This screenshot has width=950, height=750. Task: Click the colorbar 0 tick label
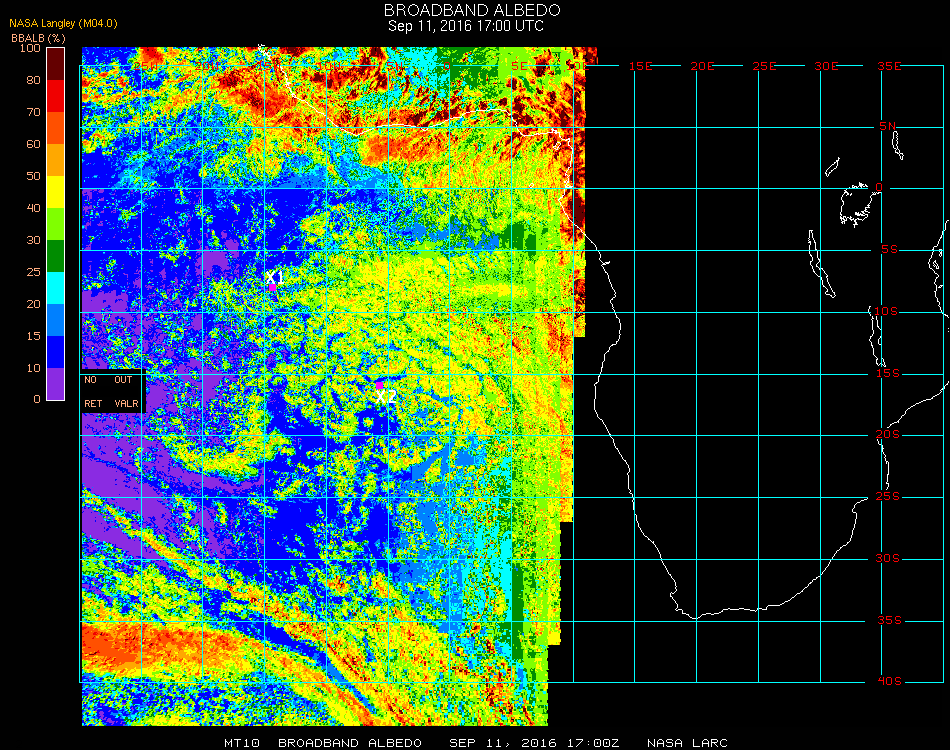(37, 399)
